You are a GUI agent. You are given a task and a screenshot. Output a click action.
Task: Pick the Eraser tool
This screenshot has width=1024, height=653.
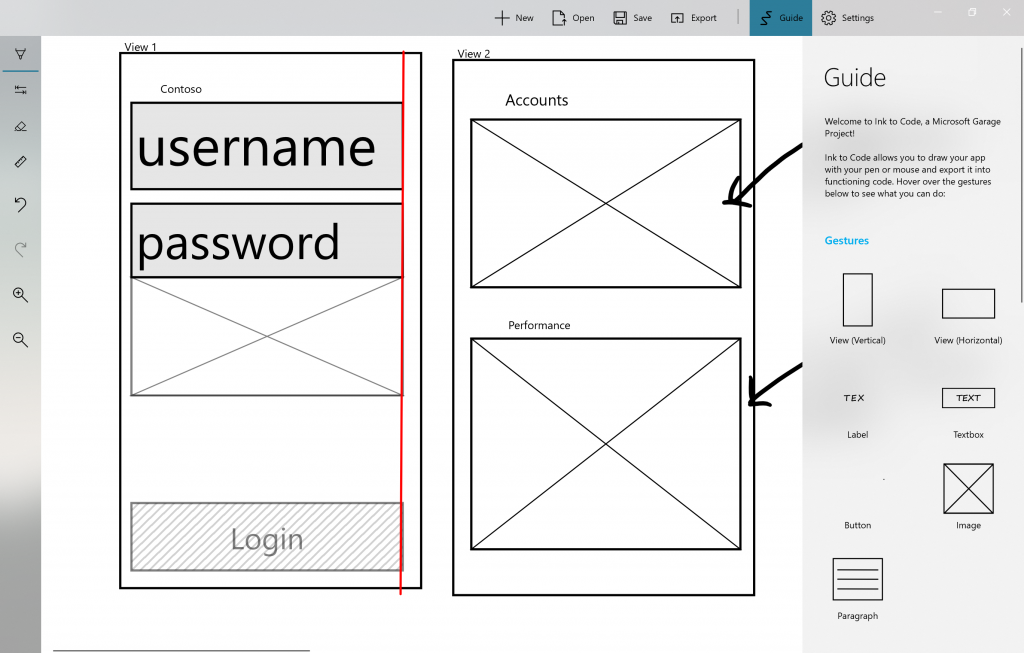[x=20, y=126]
